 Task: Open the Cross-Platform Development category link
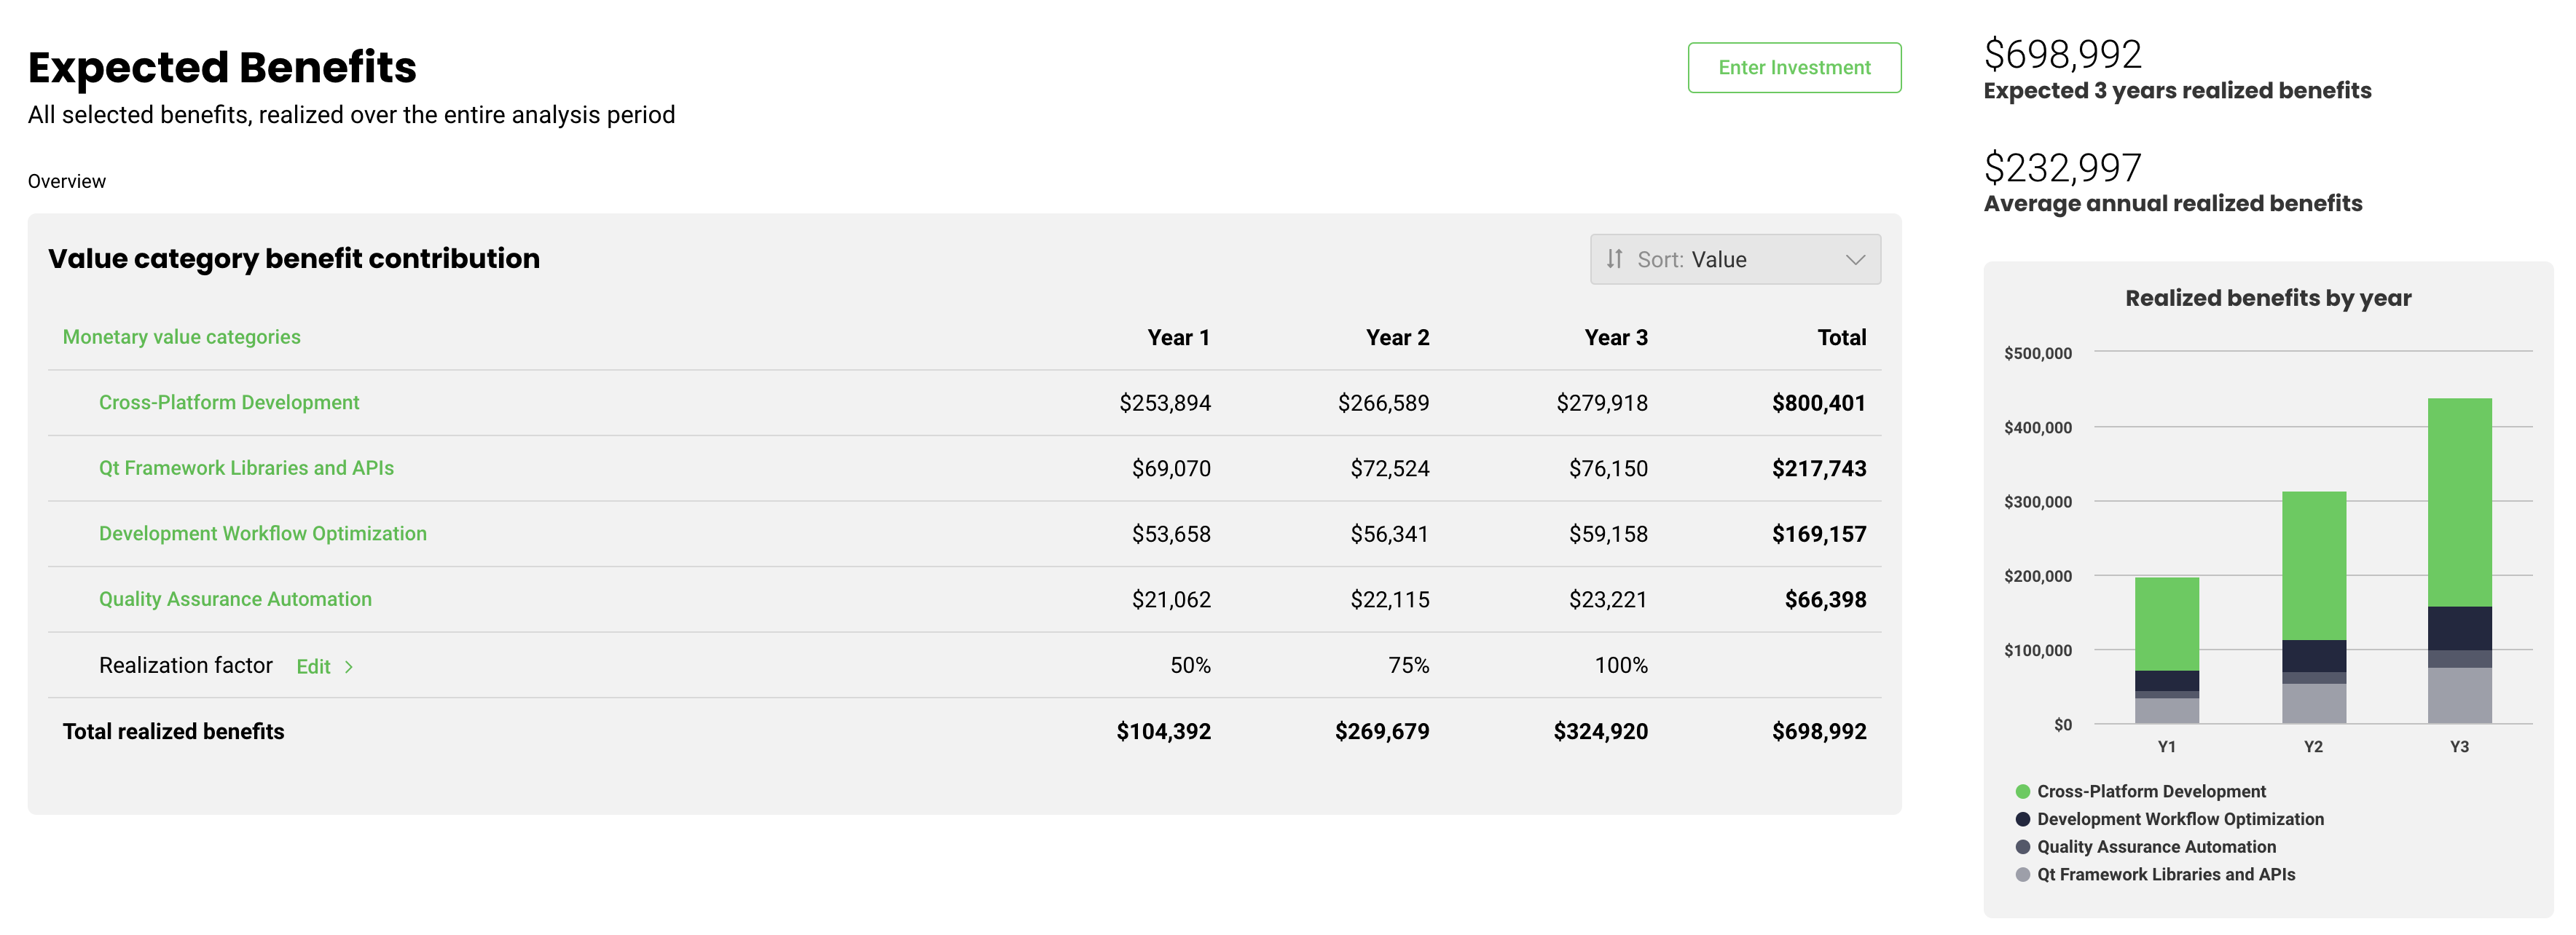pyautogui.click(x=228, y=402)
